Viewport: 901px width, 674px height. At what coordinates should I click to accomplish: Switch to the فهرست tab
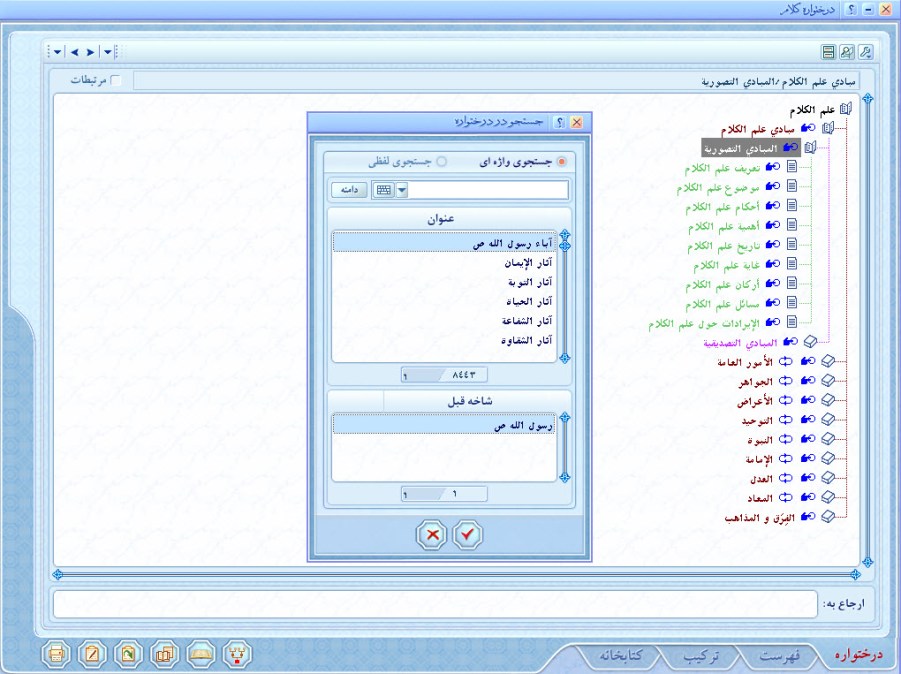click(x=778, y=656)
